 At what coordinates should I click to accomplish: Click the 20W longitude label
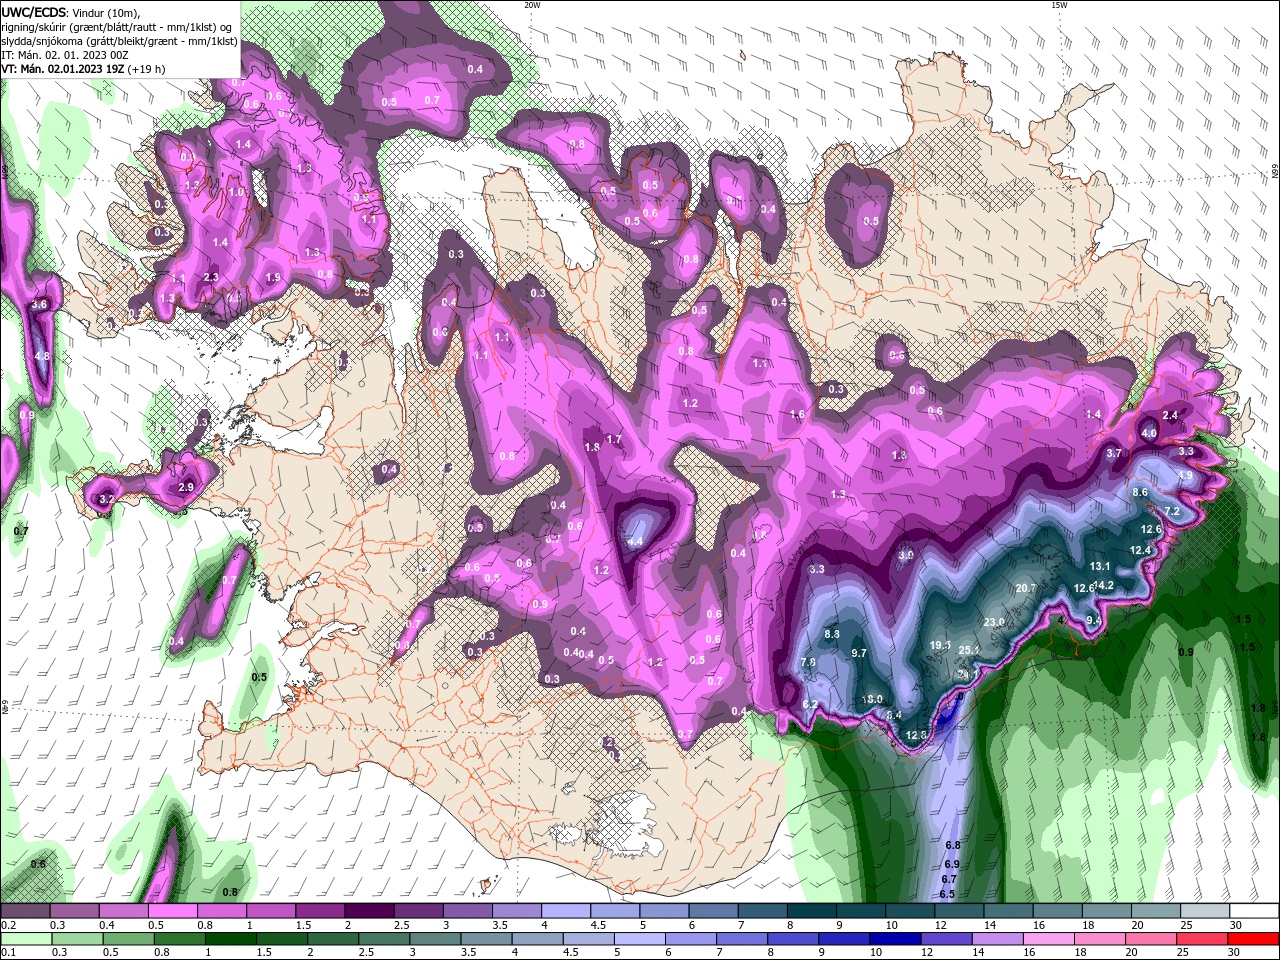pyautogui.click(x=532, y=5)
